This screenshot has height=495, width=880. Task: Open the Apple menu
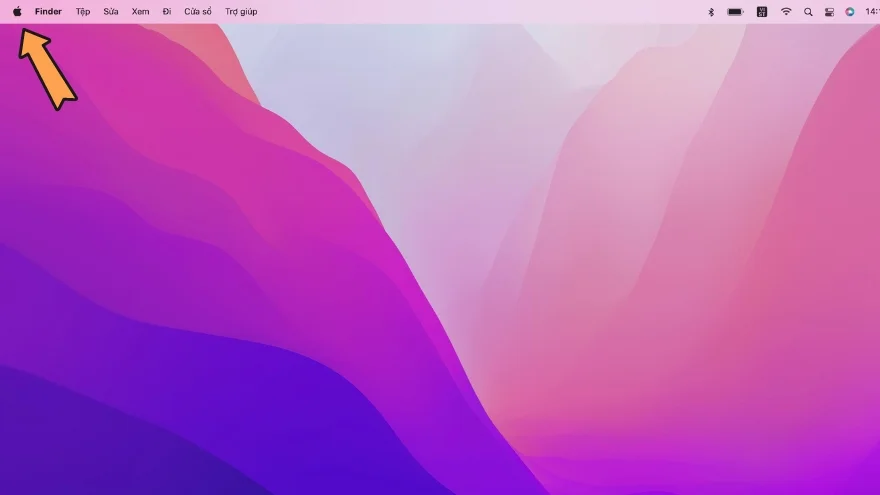point(17,12)
